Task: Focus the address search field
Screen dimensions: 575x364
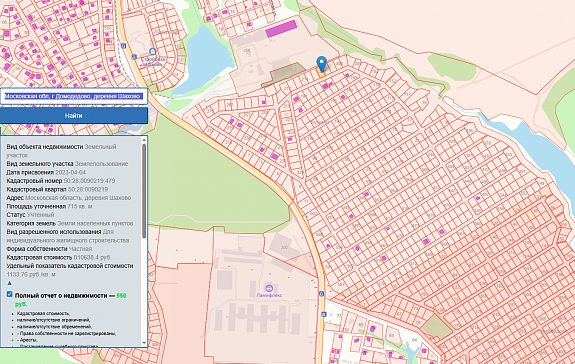Action: [73, 96]
